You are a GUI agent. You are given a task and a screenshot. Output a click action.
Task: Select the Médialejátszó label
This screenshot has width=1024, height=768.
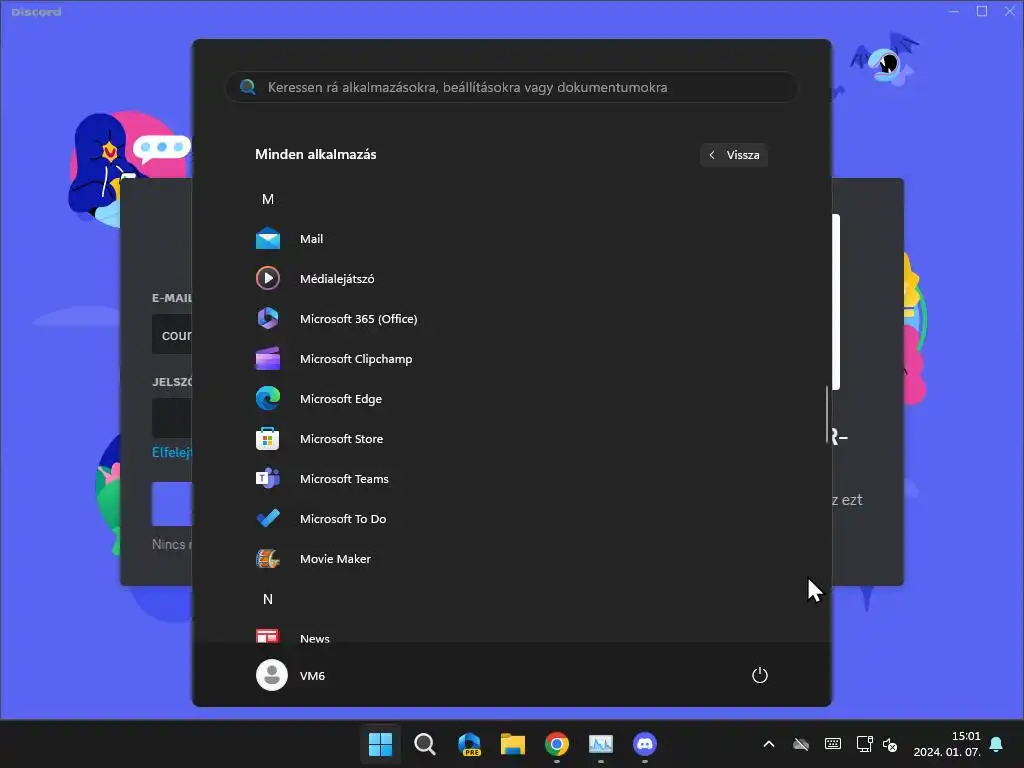point(337,279)
